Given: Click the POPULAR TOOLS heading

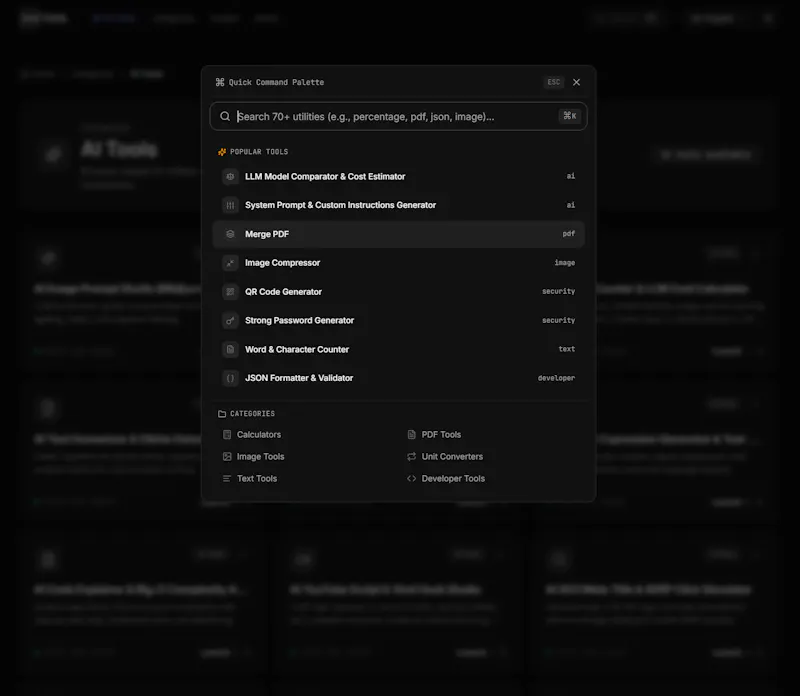Looking at the screenshot, I should (x=259, y=152).
